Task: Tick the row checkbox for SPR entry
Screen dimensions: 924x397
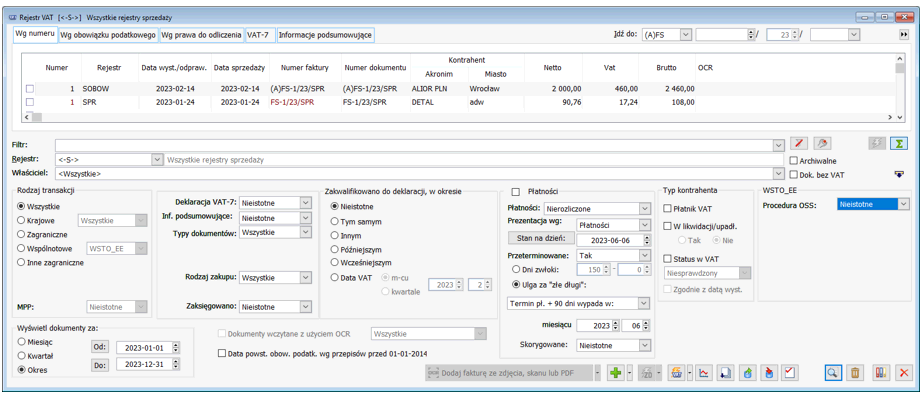Action: click(29, 102)
